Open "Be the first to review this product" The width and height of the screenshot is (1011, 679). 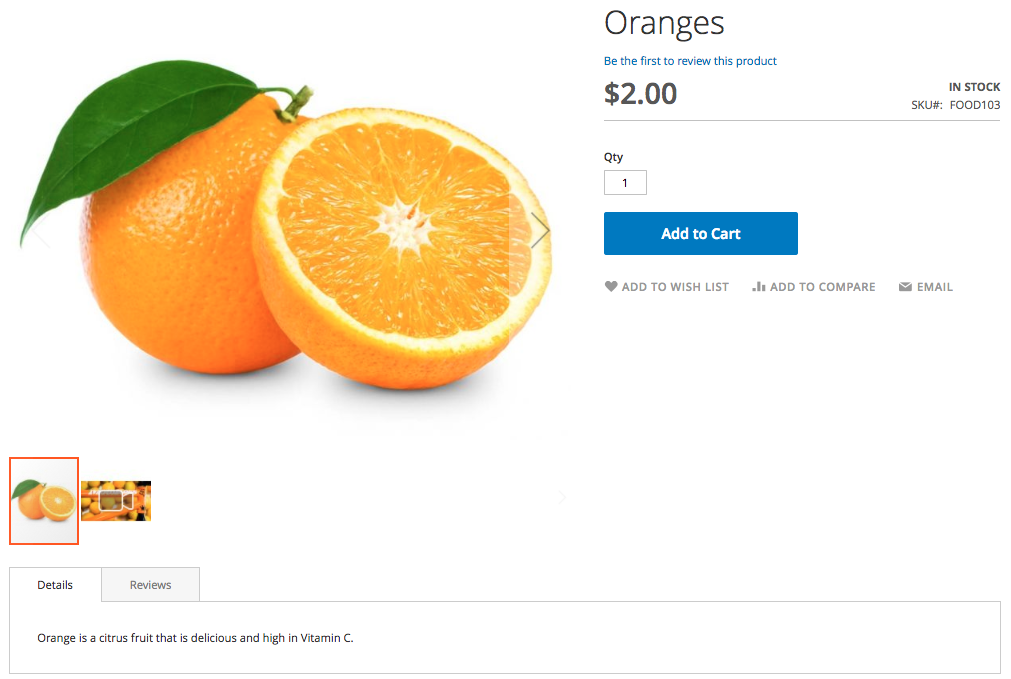[x=690, y=61]
